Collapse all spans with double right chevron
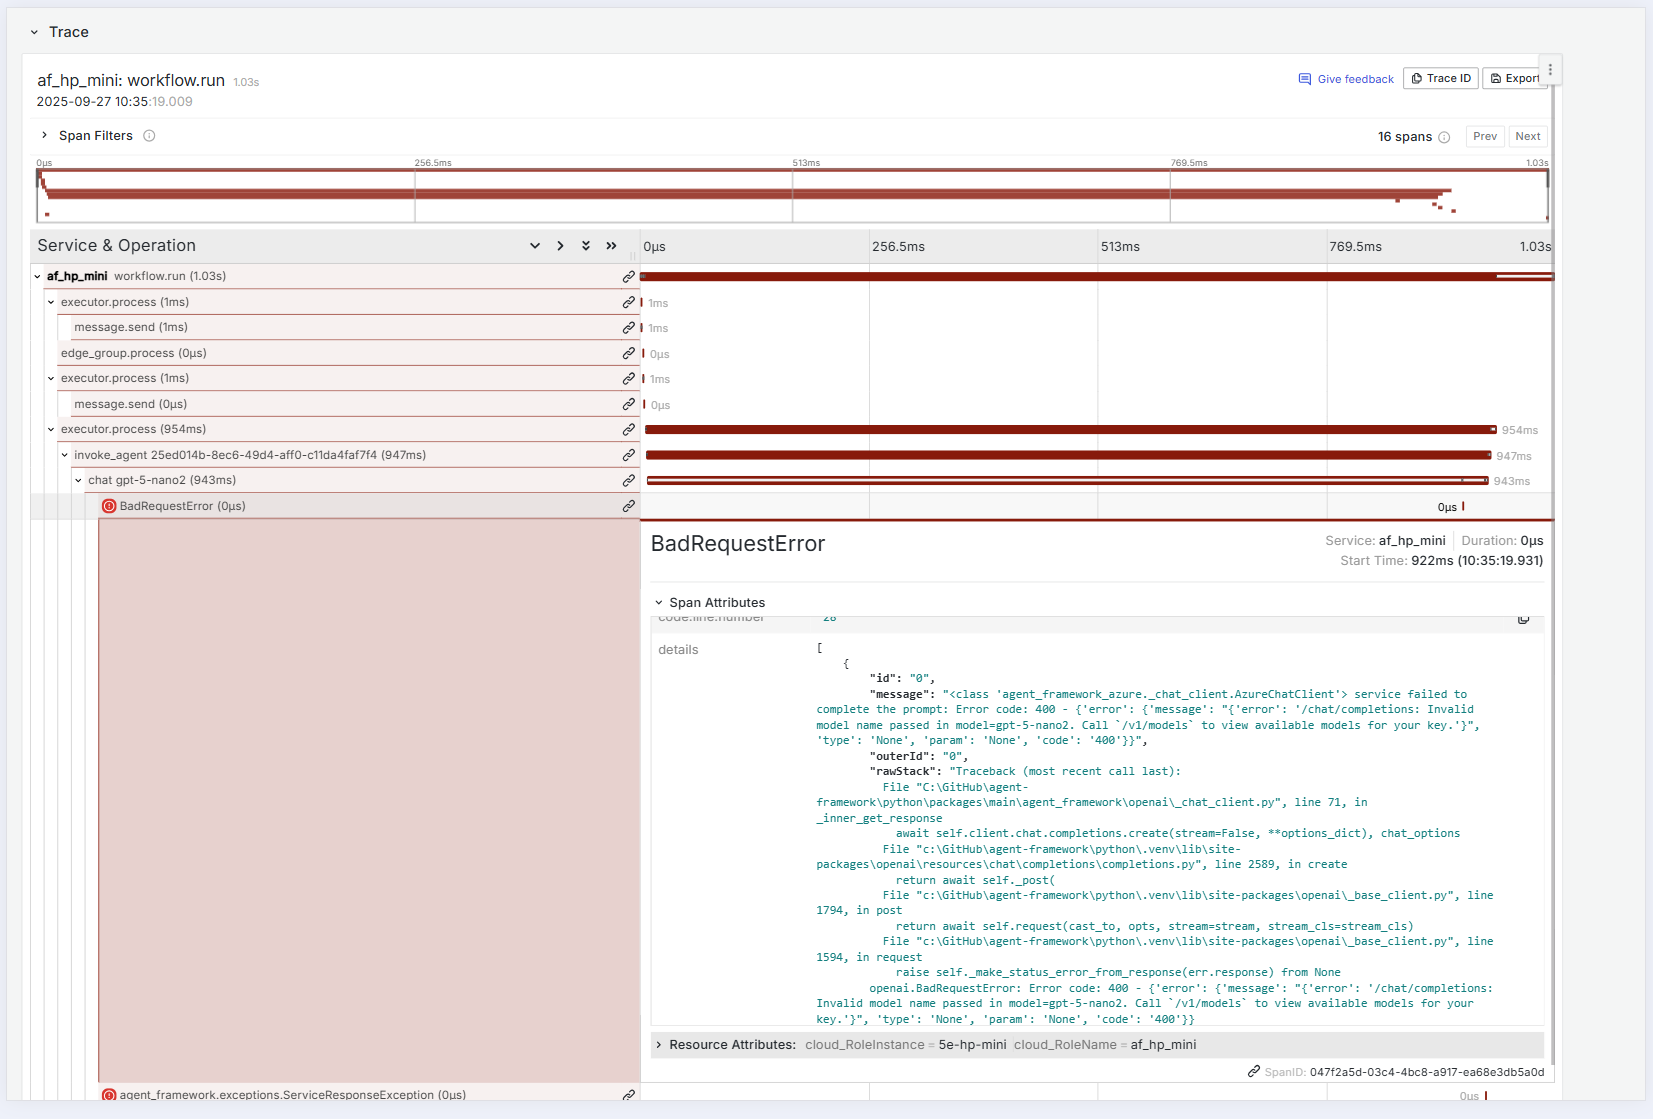Image resolution: width=1653 pixels, height=1119 pixels. point(611,246)
